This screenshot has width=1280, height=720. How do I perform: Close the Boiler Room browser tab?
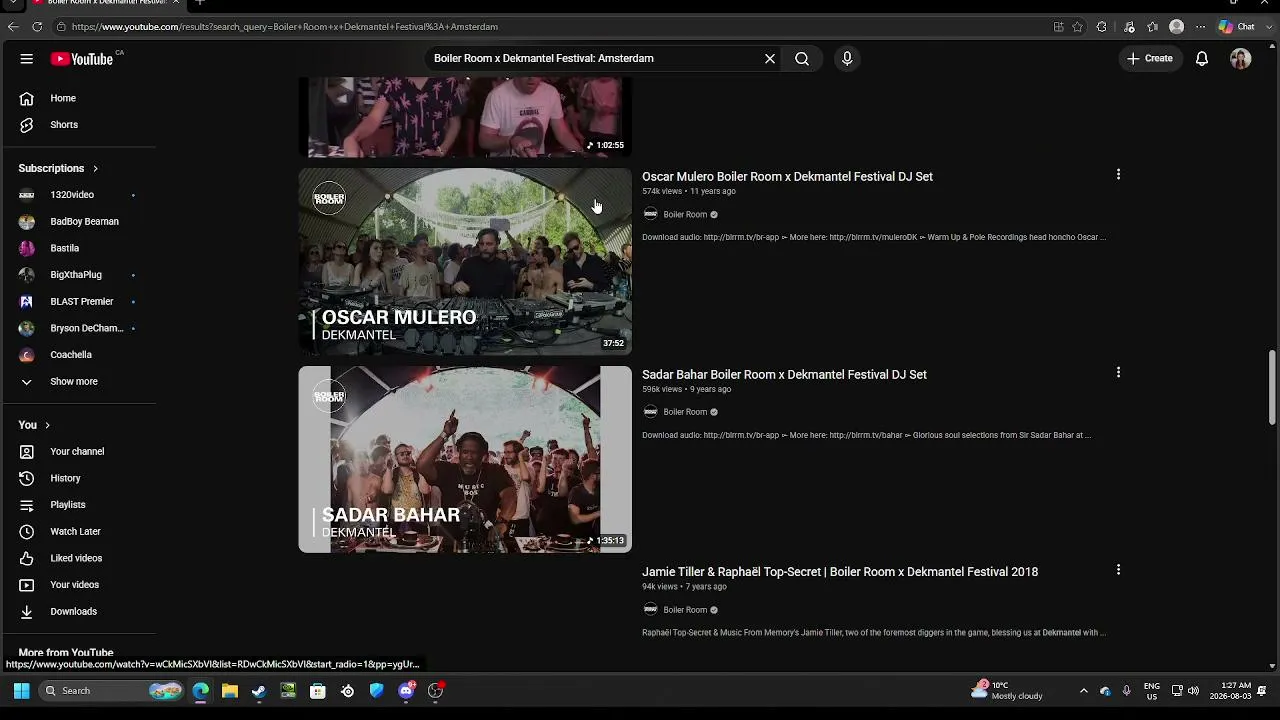pos(175,2)
